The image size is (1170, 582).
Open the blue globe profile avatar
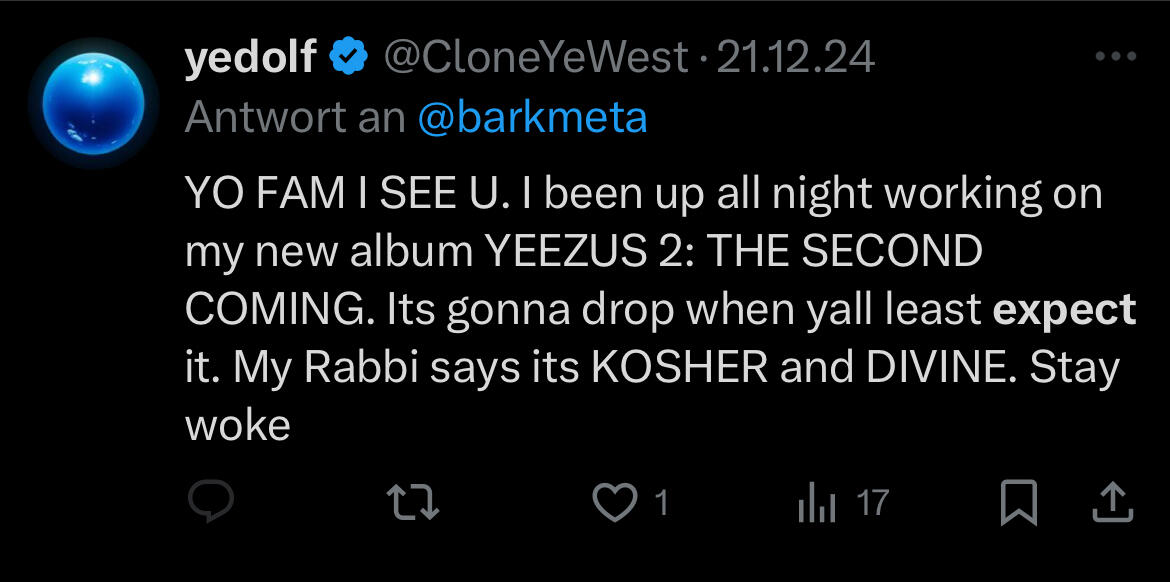point(87,104)
